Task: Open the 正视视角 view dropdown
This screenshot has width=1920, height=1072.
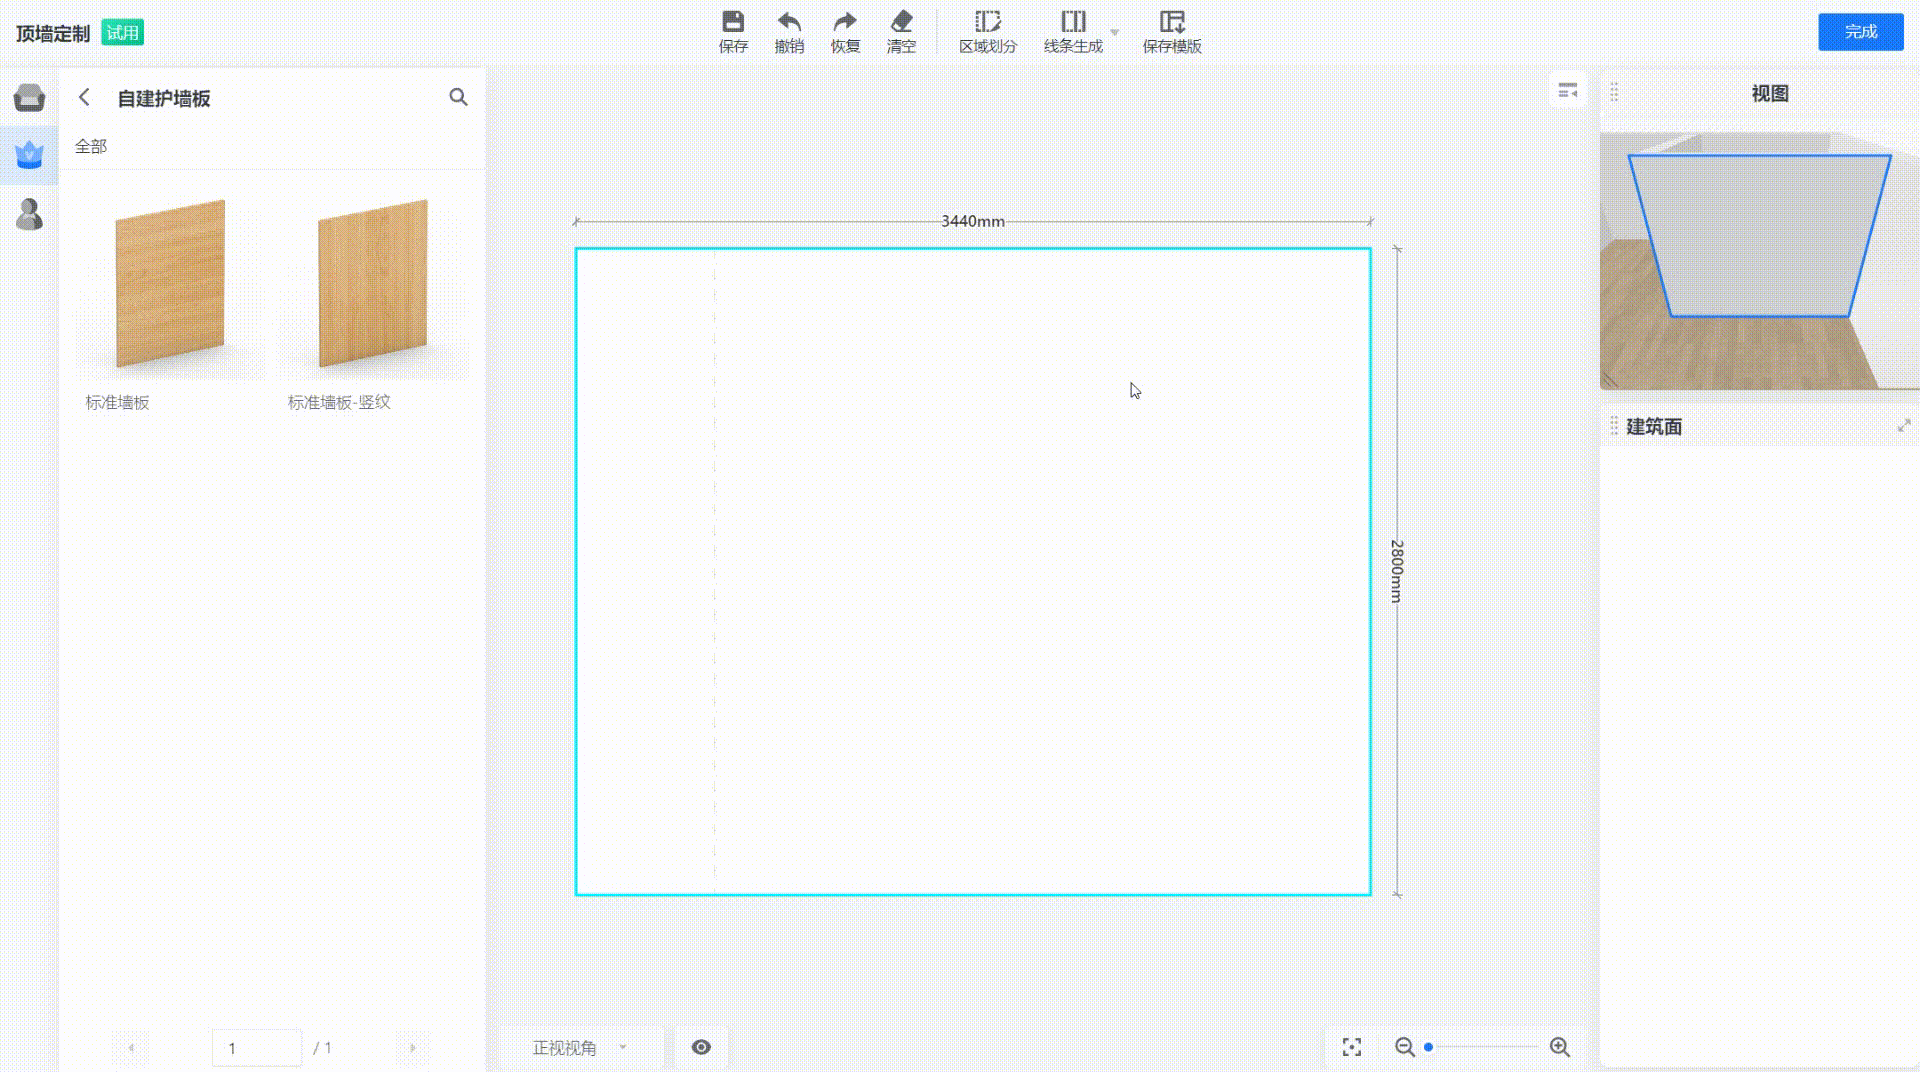Action: [x=580, y=1047]
